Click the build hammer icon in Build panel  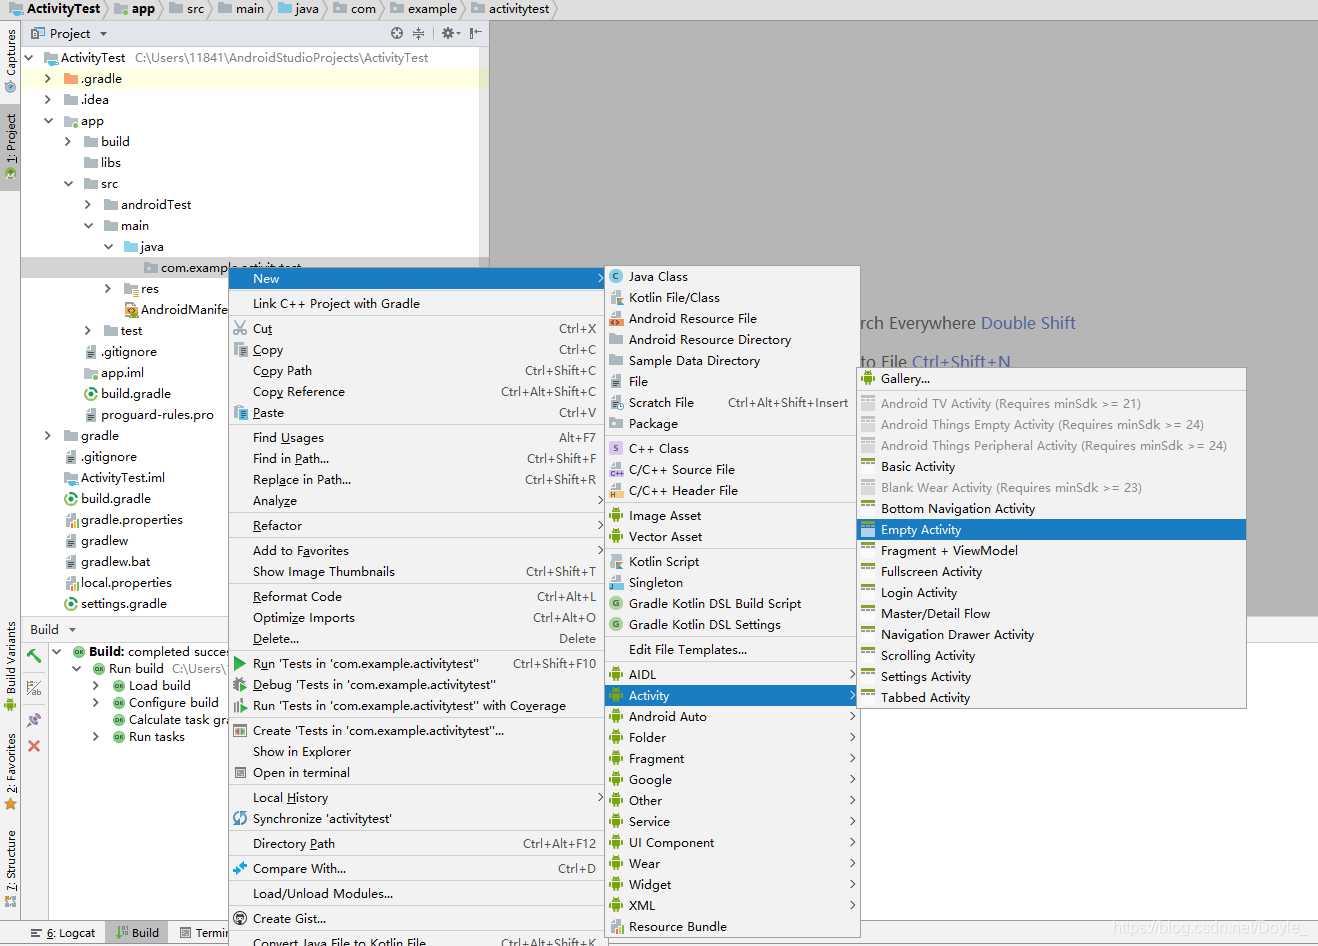point(34,656)
